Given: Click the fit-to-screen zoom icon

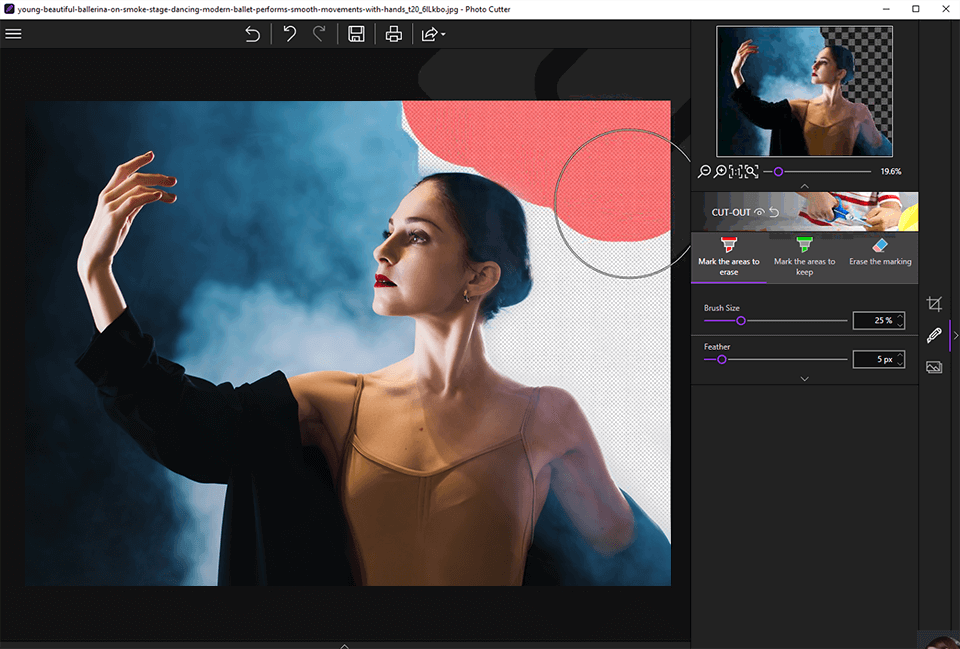Looking at the screenshot, I should 751,172.
